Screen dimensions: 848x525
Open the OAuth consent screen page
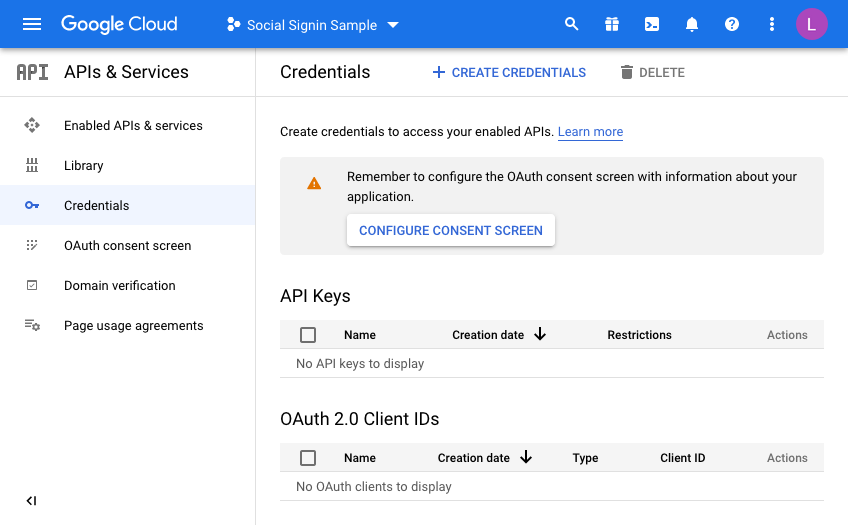click(127, 246)
